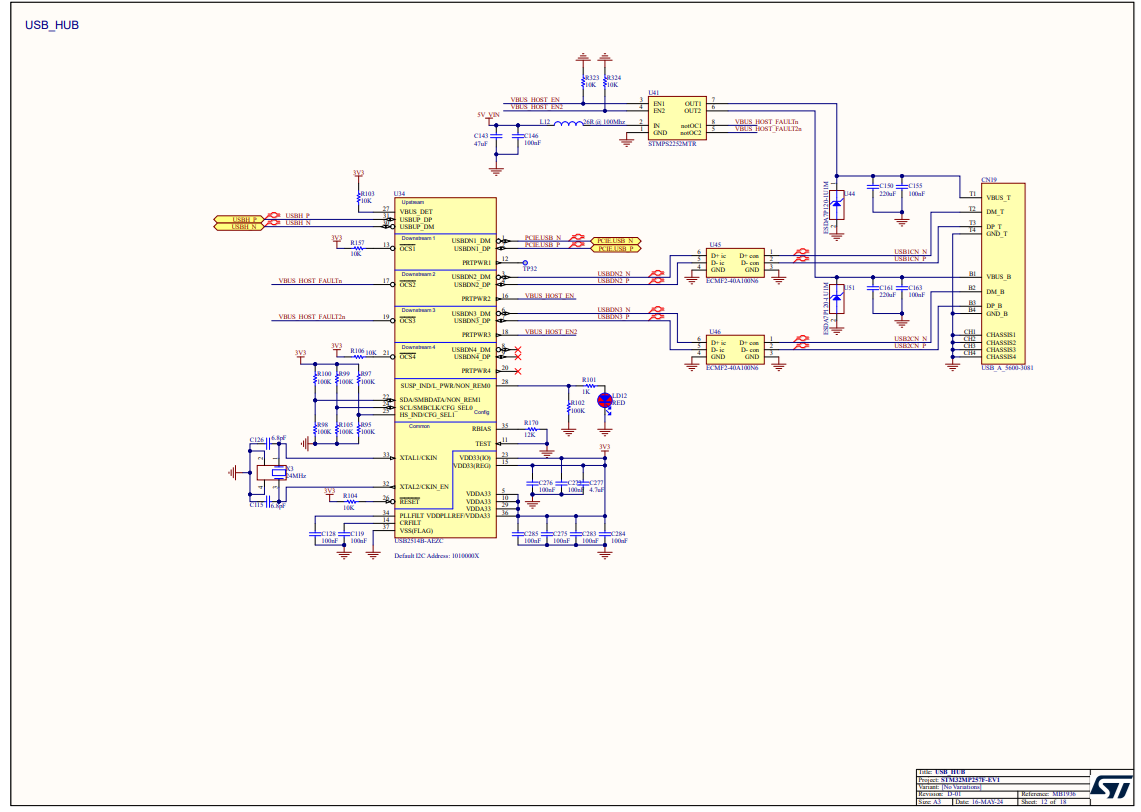Viewport: 1141px width, 812px height.
Task: Select resistor R103 10K symbol
Action: click(359, 198)
